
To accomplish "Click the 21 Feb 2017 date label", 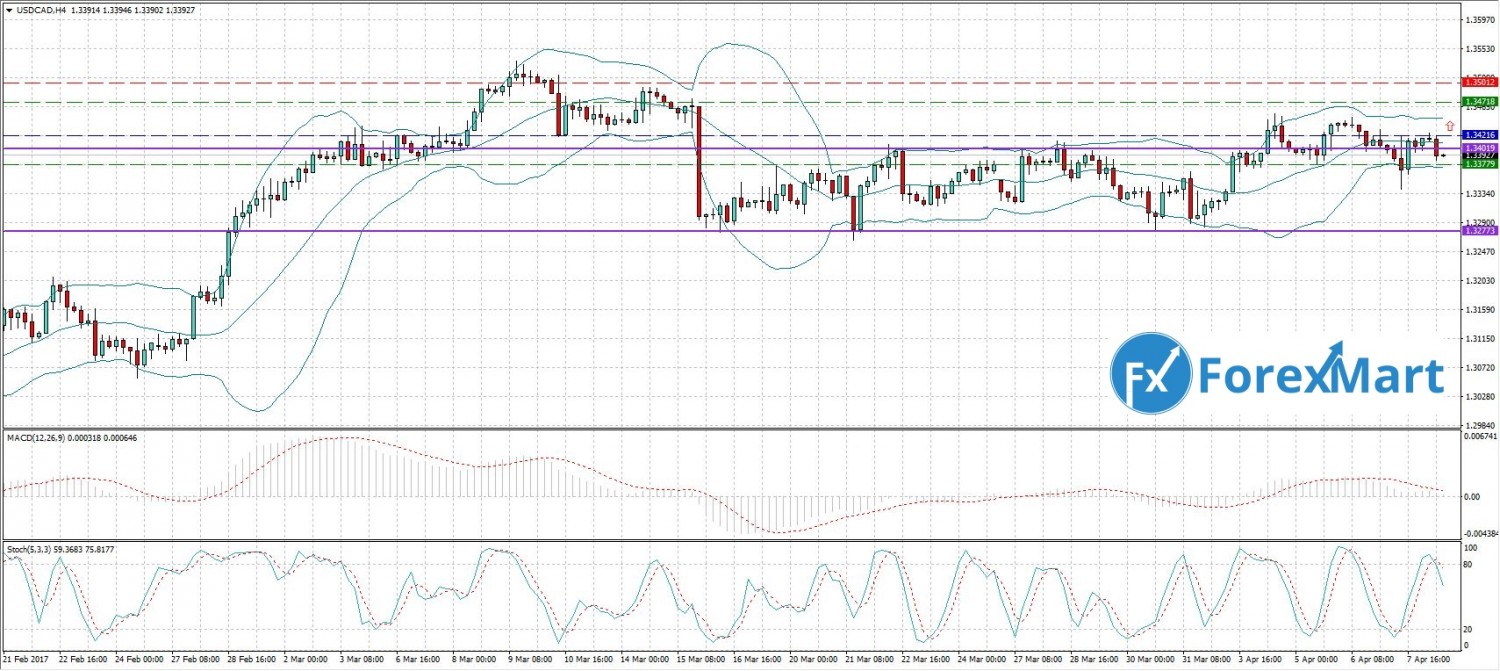I will [23, 662].
